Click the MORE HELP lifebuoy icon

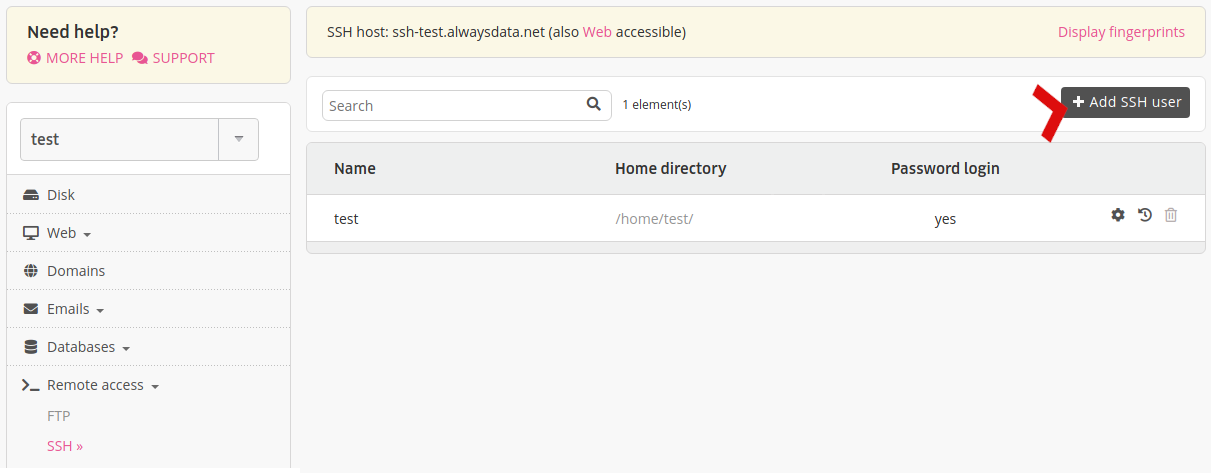pos(34,58)
